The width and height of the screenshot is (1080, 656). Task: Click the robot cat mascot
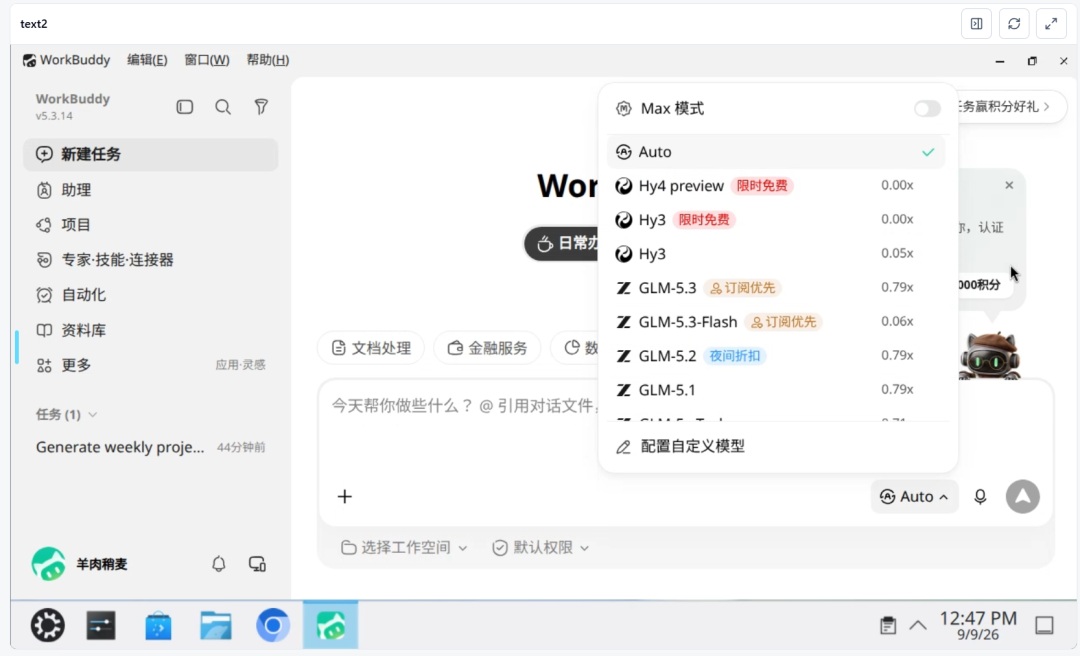989,355
